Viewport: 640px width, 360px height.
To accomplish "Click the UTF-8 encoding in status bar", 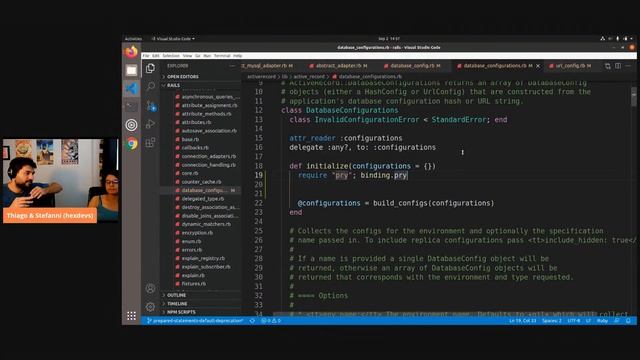I will pos(573,321).
